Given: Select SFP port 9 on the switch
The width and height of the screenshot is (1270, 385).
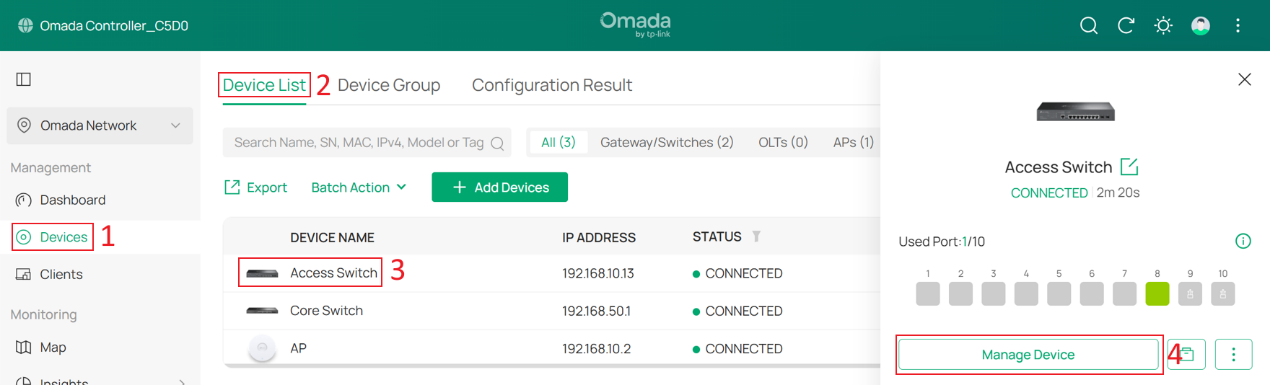Looking at the screenshot, I should (1190, 294).
